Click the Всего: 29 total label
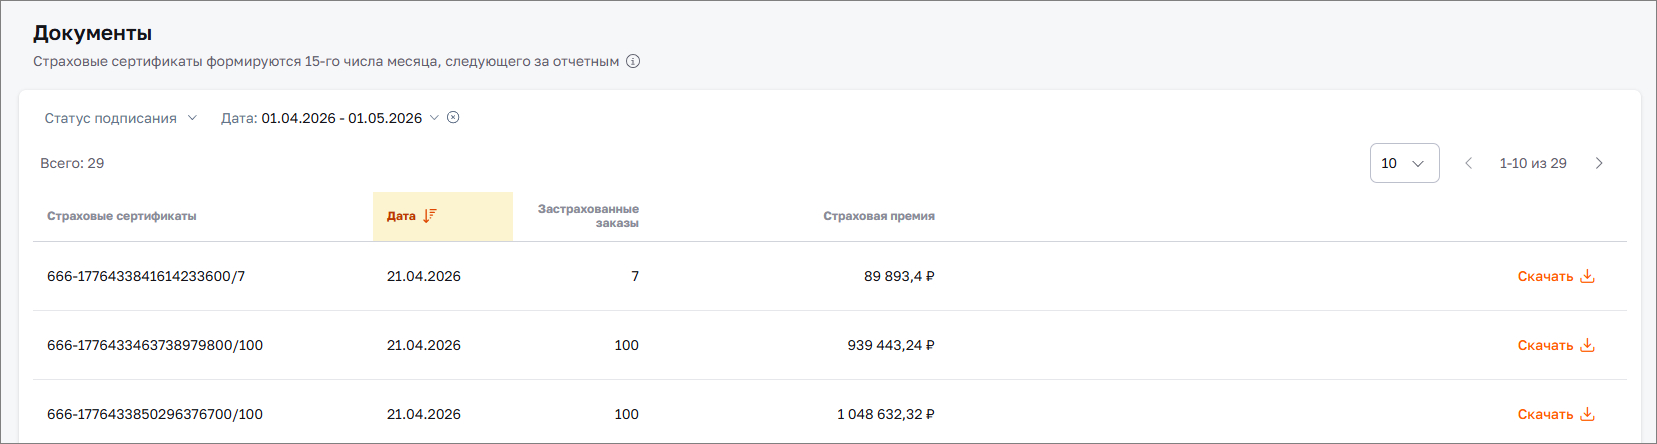The image size is (1657, 444). point(72,163)
